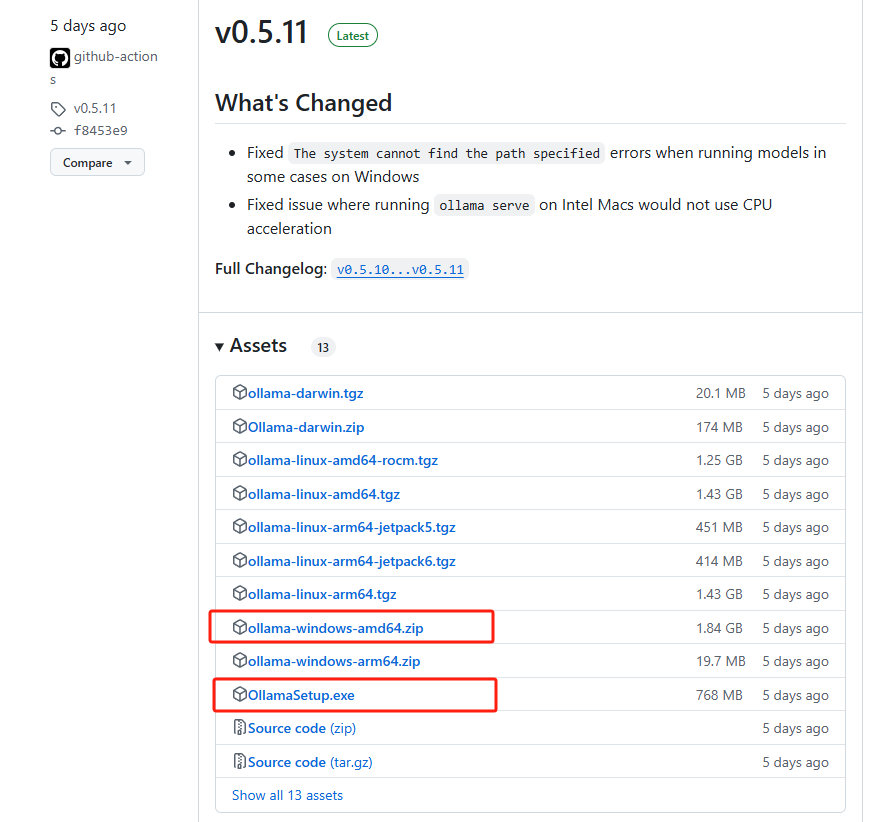Screen dimensions: 879x822
Task: Download ollama-windows-amd64.zip
Action: [336, 629]
